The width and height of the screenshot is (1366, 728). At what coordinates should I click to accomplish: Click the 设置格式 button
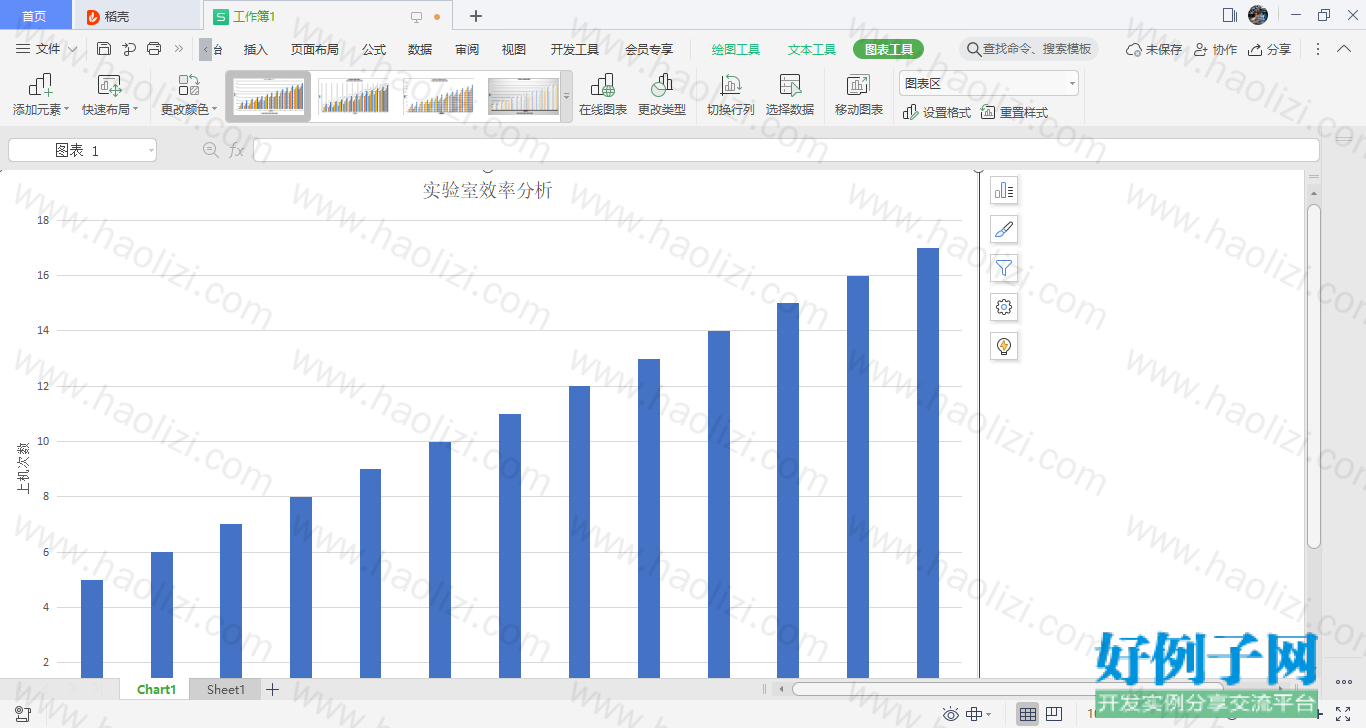937,113
